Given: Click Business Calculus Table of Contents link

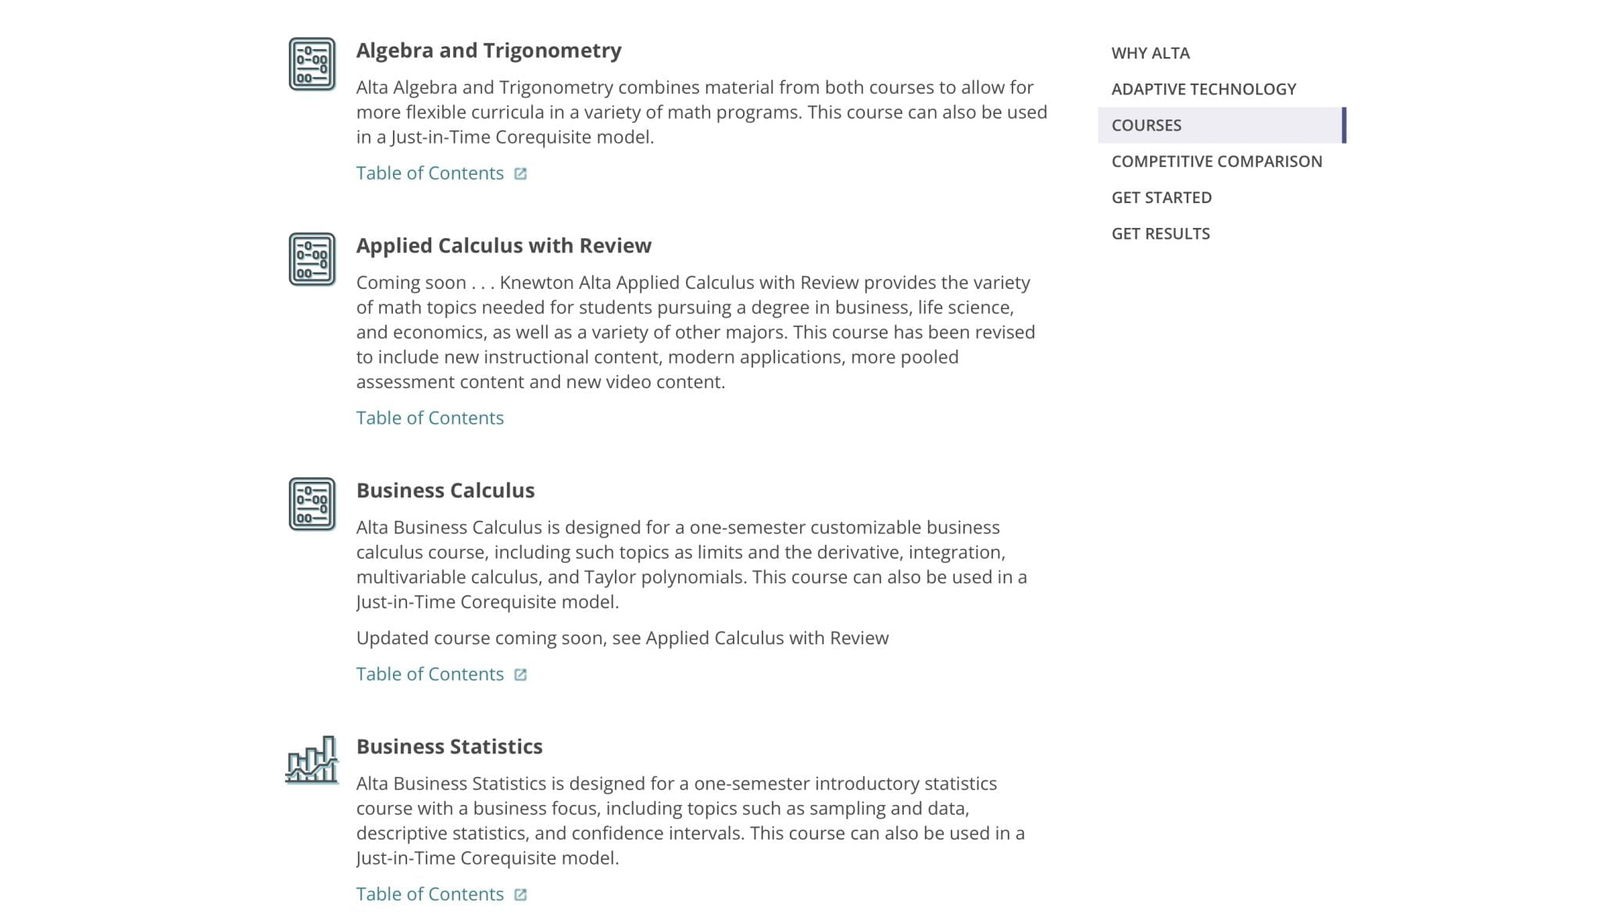Looking at the screenshot, I should [430, 674].
